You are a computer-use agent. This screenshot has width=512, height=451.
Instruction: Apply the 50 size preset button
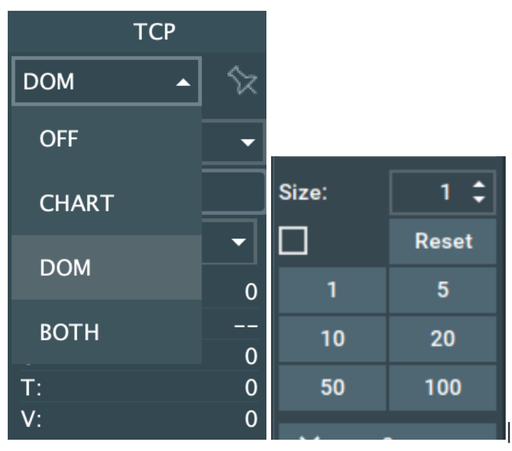point(332,387)
